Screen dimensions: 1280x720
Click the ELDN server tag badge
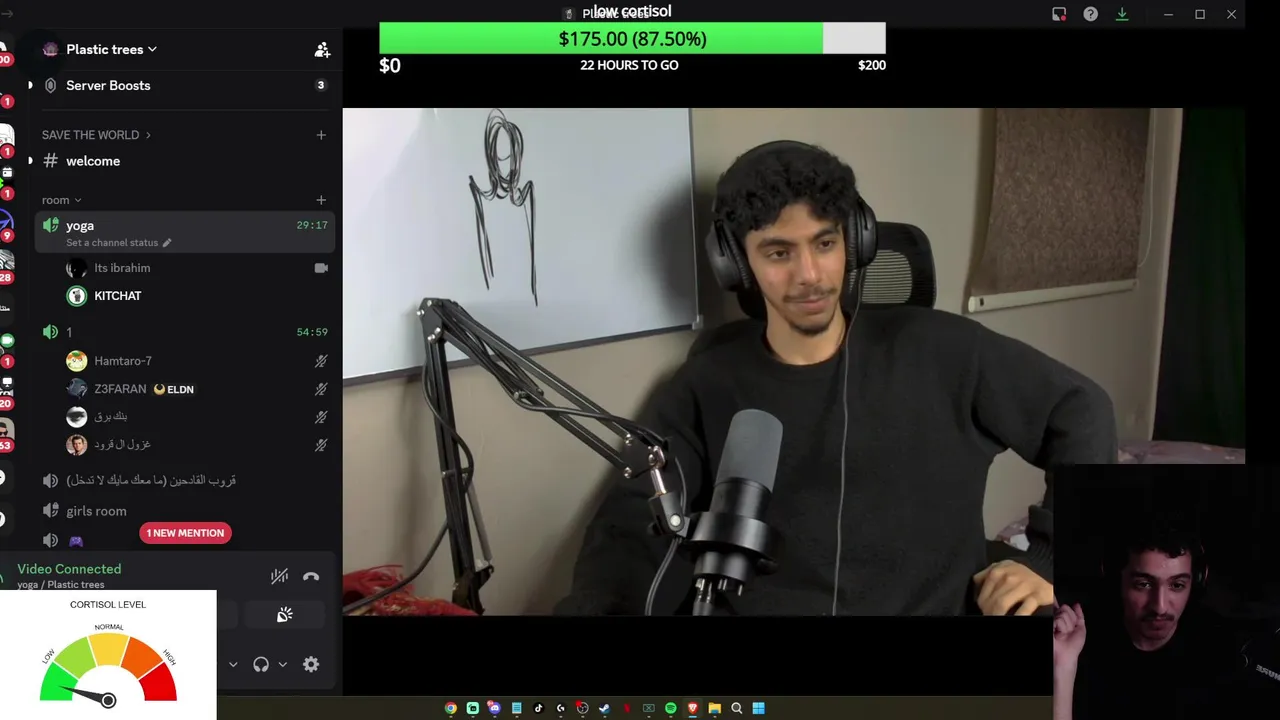tap(174, 389)
